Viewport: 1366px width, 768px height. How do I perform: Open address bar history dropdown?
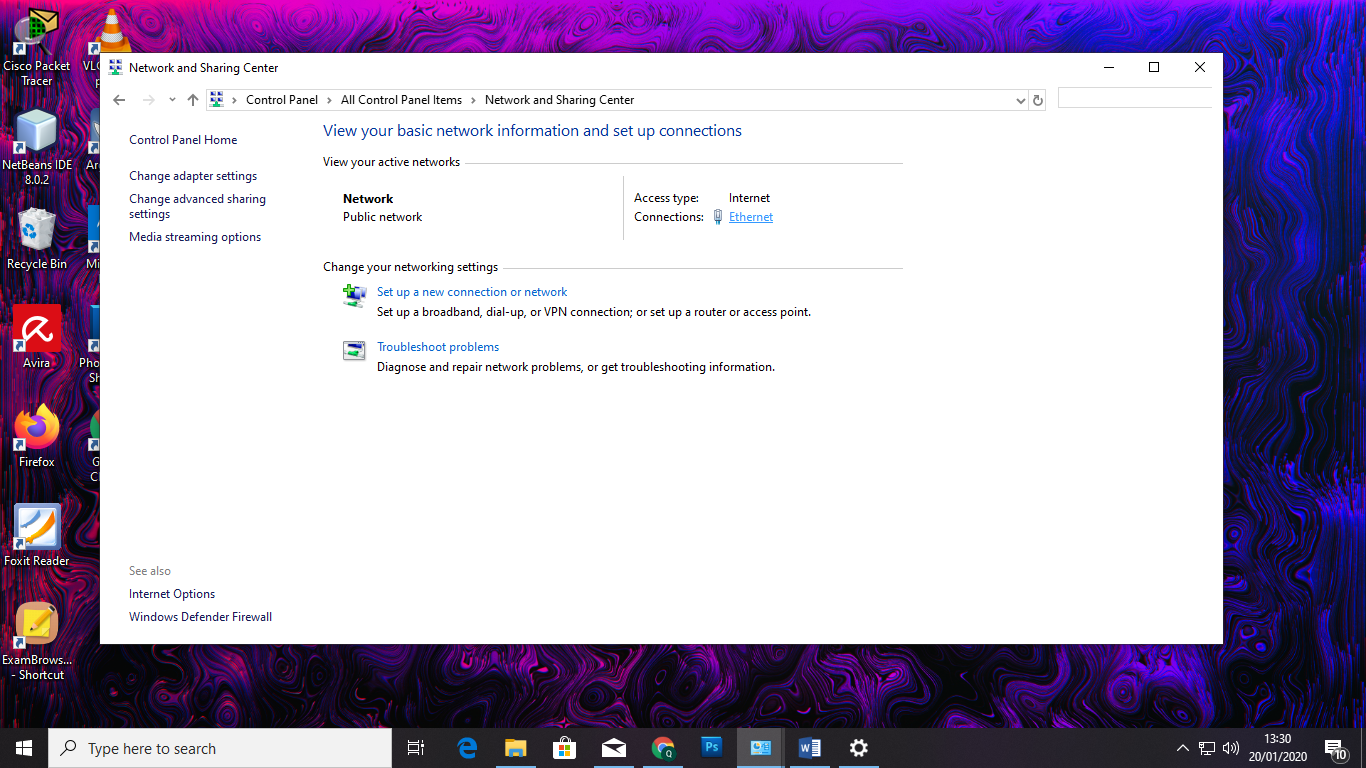pyautogui.click(x=1020, y=100)
